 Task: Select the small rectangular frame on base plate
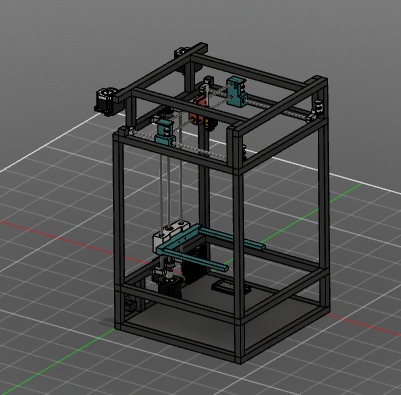(229, 287)
